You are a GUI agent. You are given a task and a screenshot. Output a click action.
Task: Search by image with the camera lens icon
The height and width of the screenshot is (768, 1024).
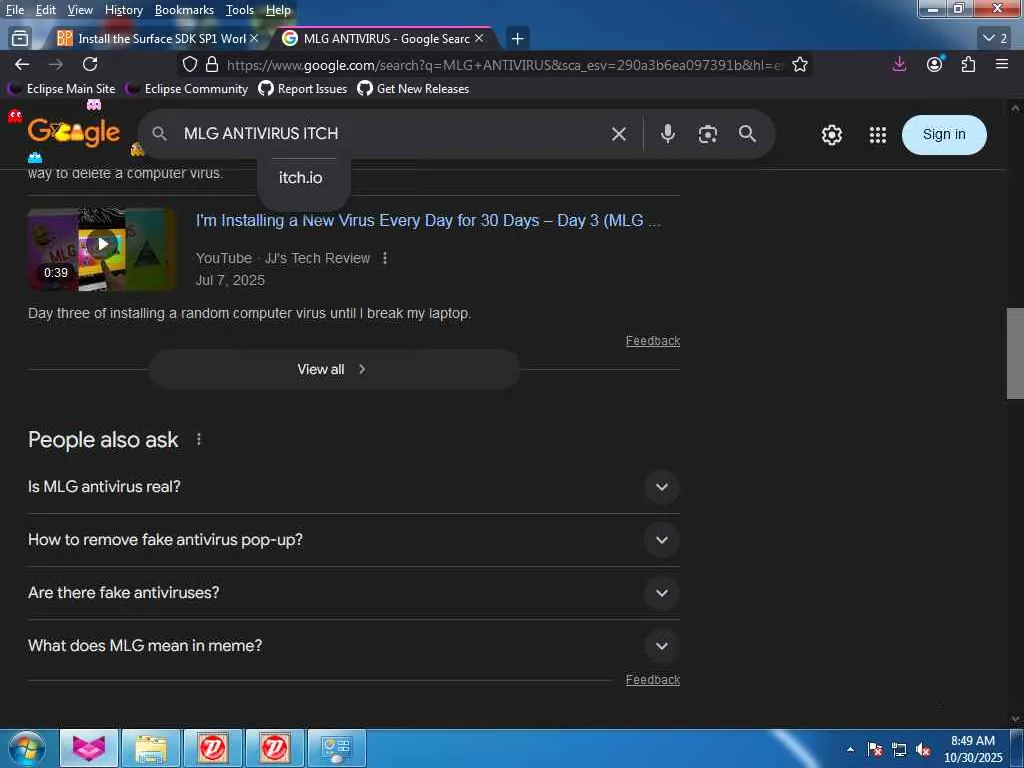click(x=708, y=134)
